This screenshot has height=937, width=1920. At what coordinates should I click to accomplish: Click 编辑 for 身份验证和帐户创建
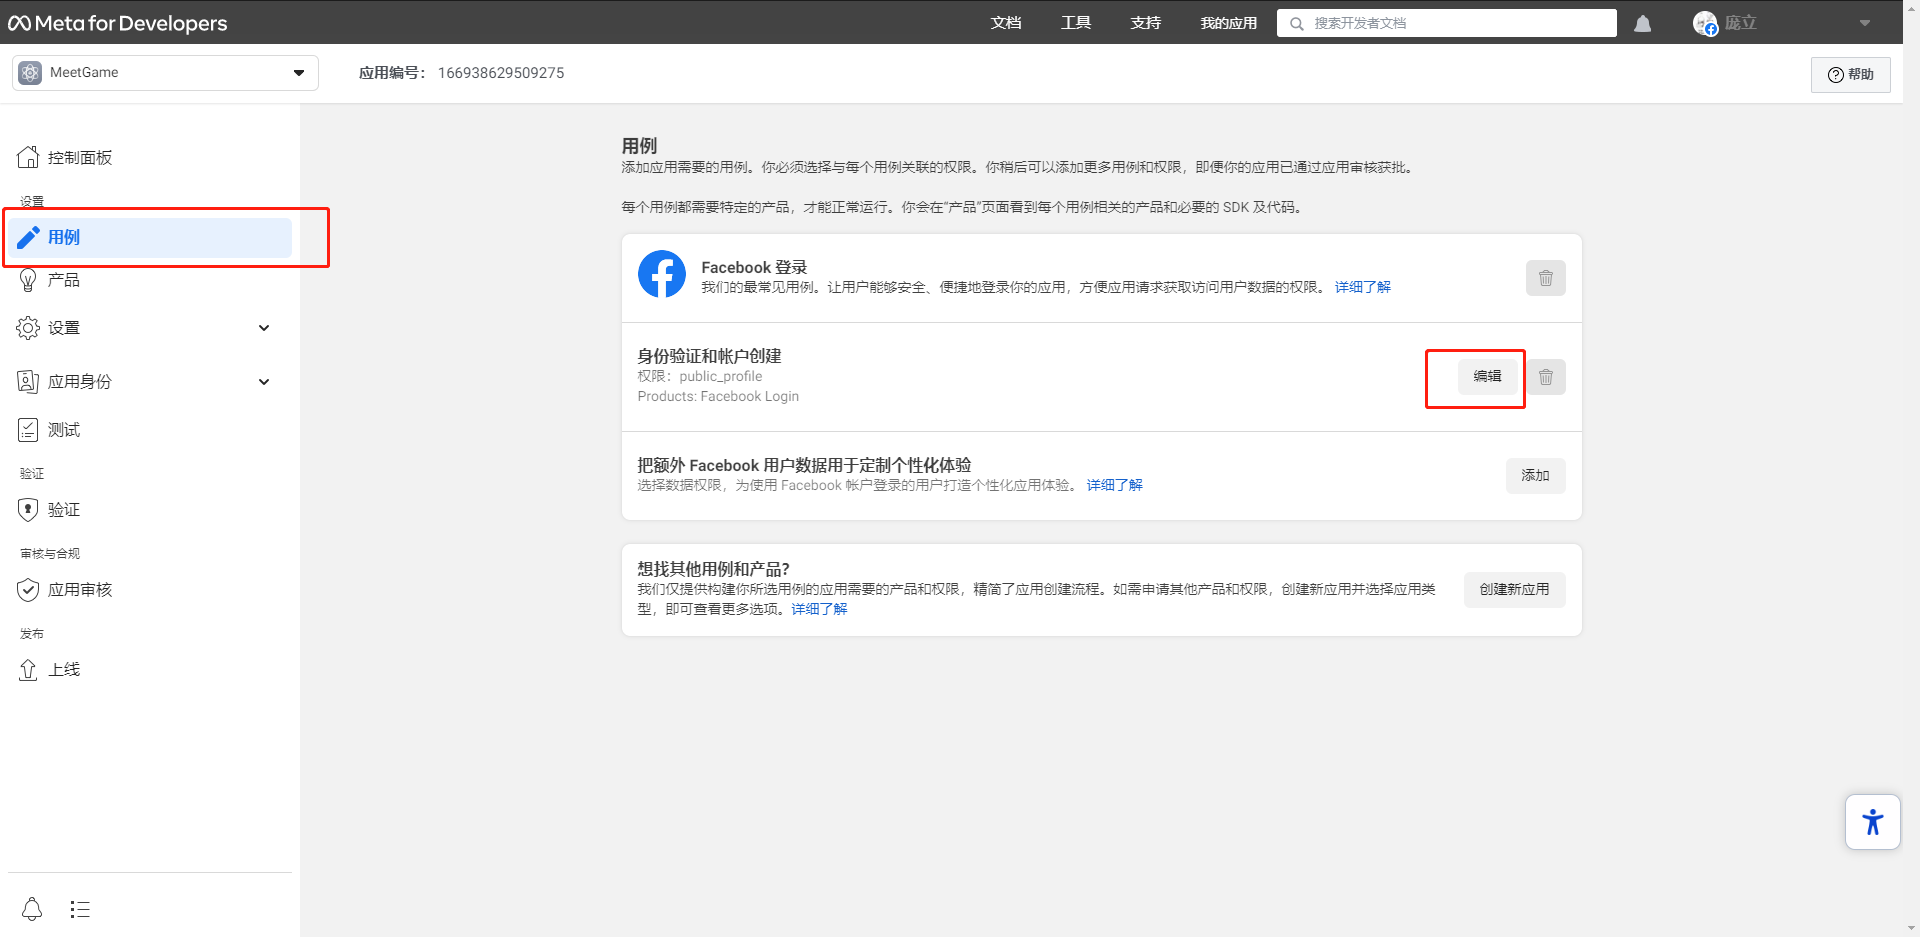1487,377
